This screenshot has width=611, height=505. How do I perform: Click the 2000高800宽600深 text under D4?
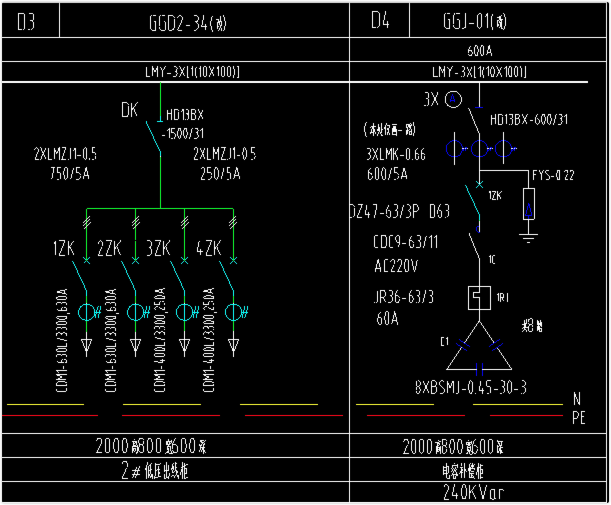[x=453, y=447]
